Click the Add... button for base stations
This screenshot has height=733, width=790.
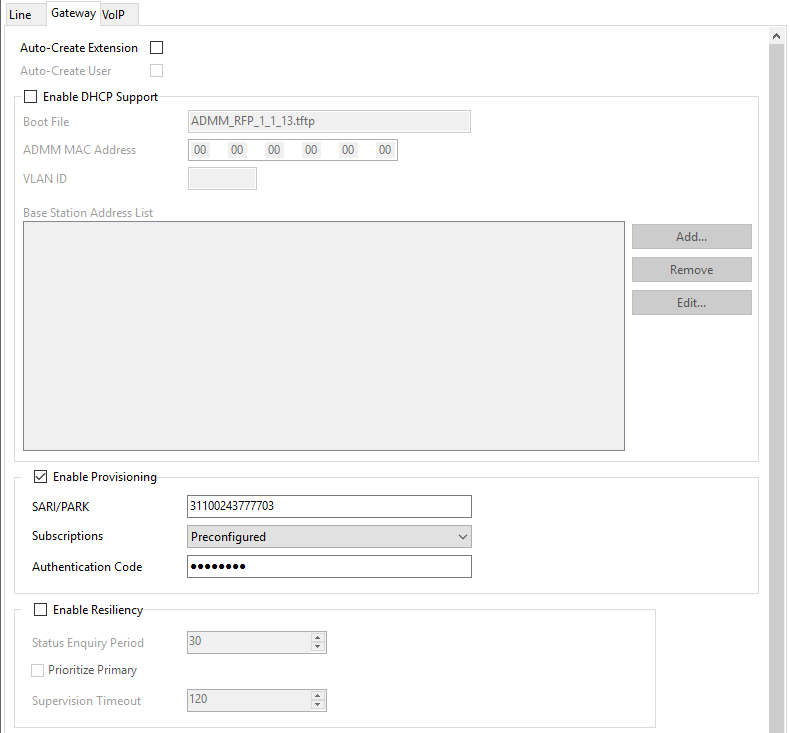pyautogui.click(x=691, y=236)
